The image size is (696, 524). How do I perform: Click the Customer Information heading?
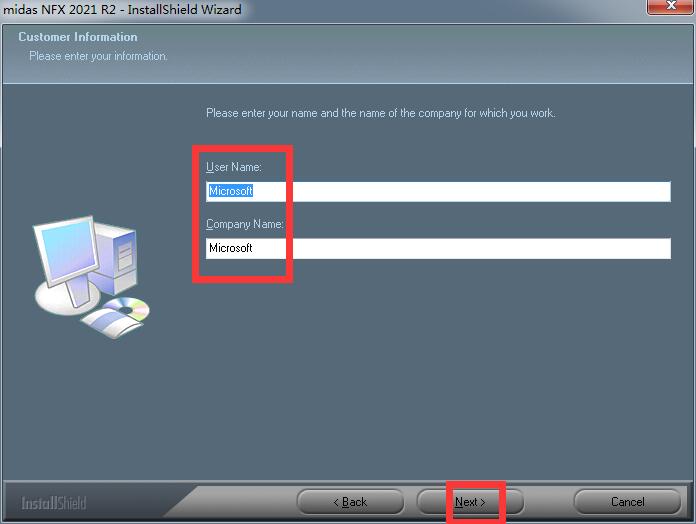click(x=78, y=37)
